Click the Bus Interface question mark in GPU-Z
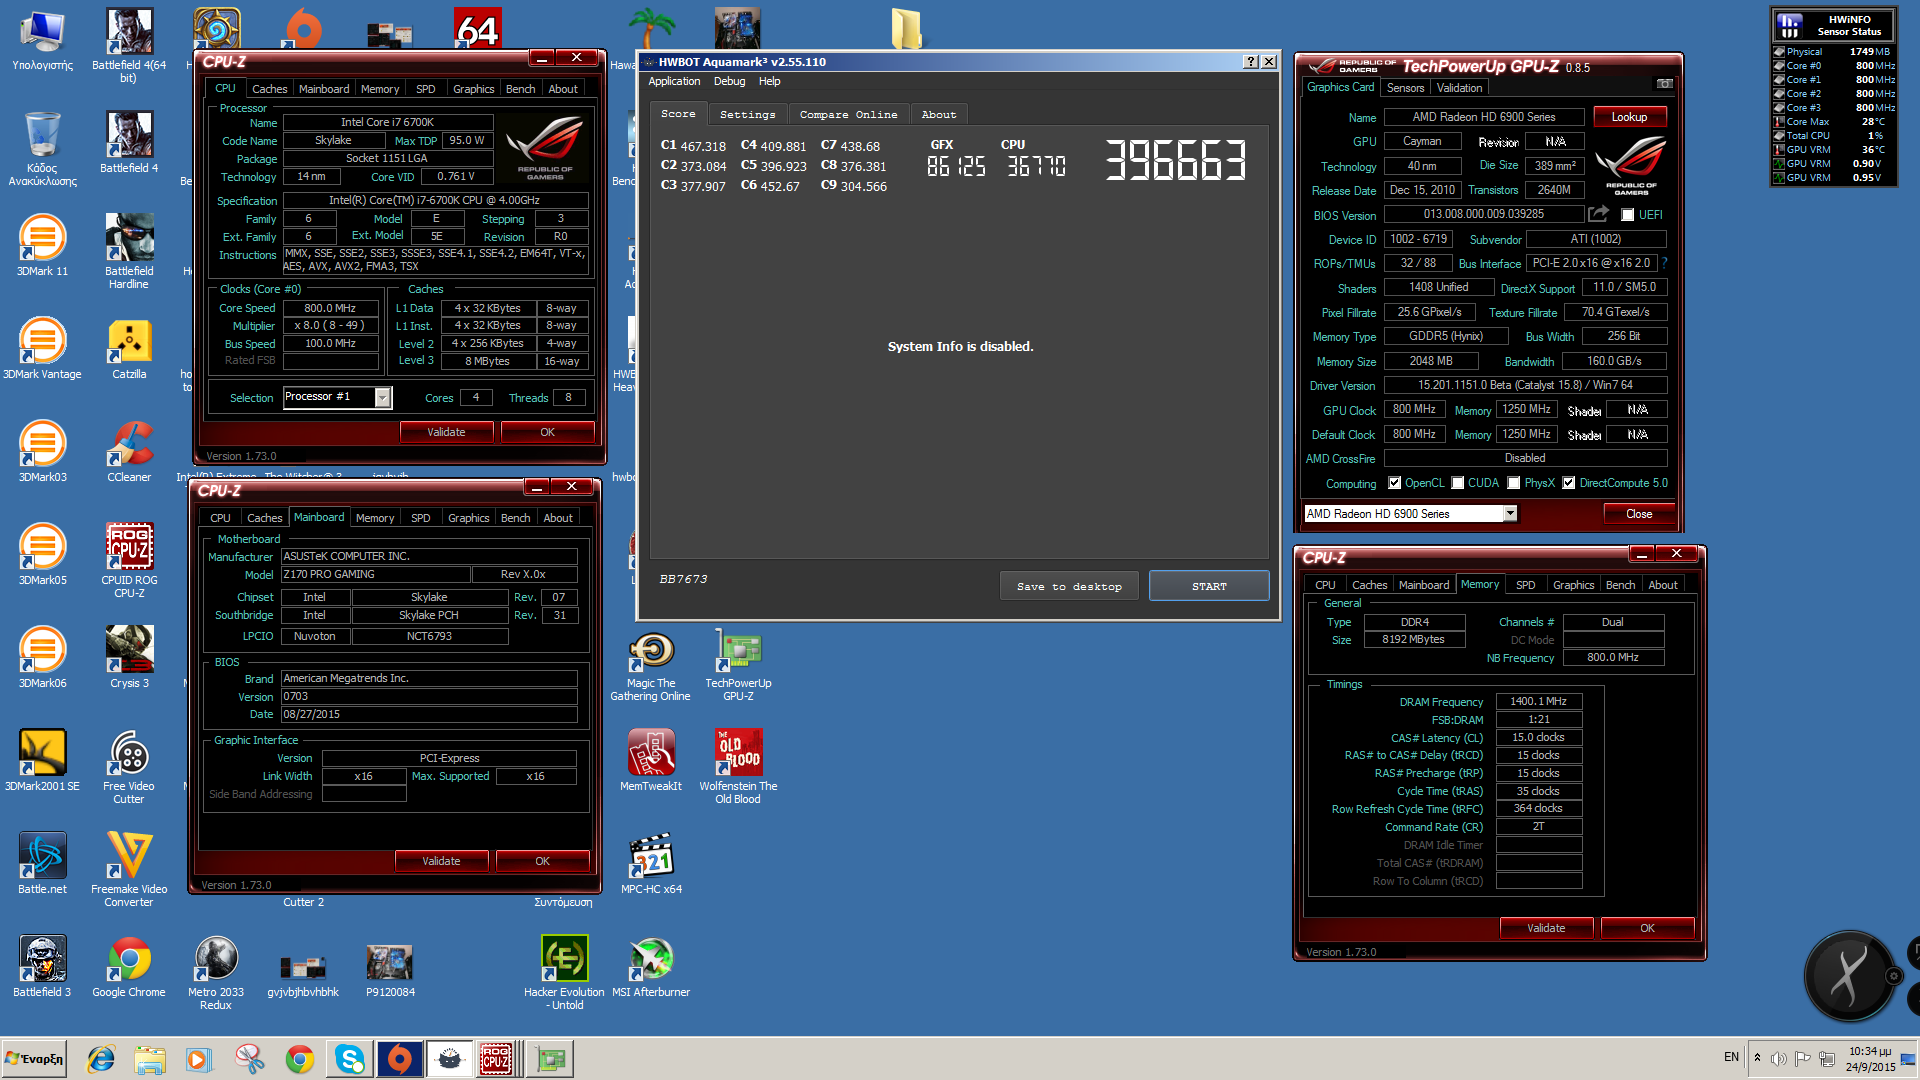 pos(1665,263)
